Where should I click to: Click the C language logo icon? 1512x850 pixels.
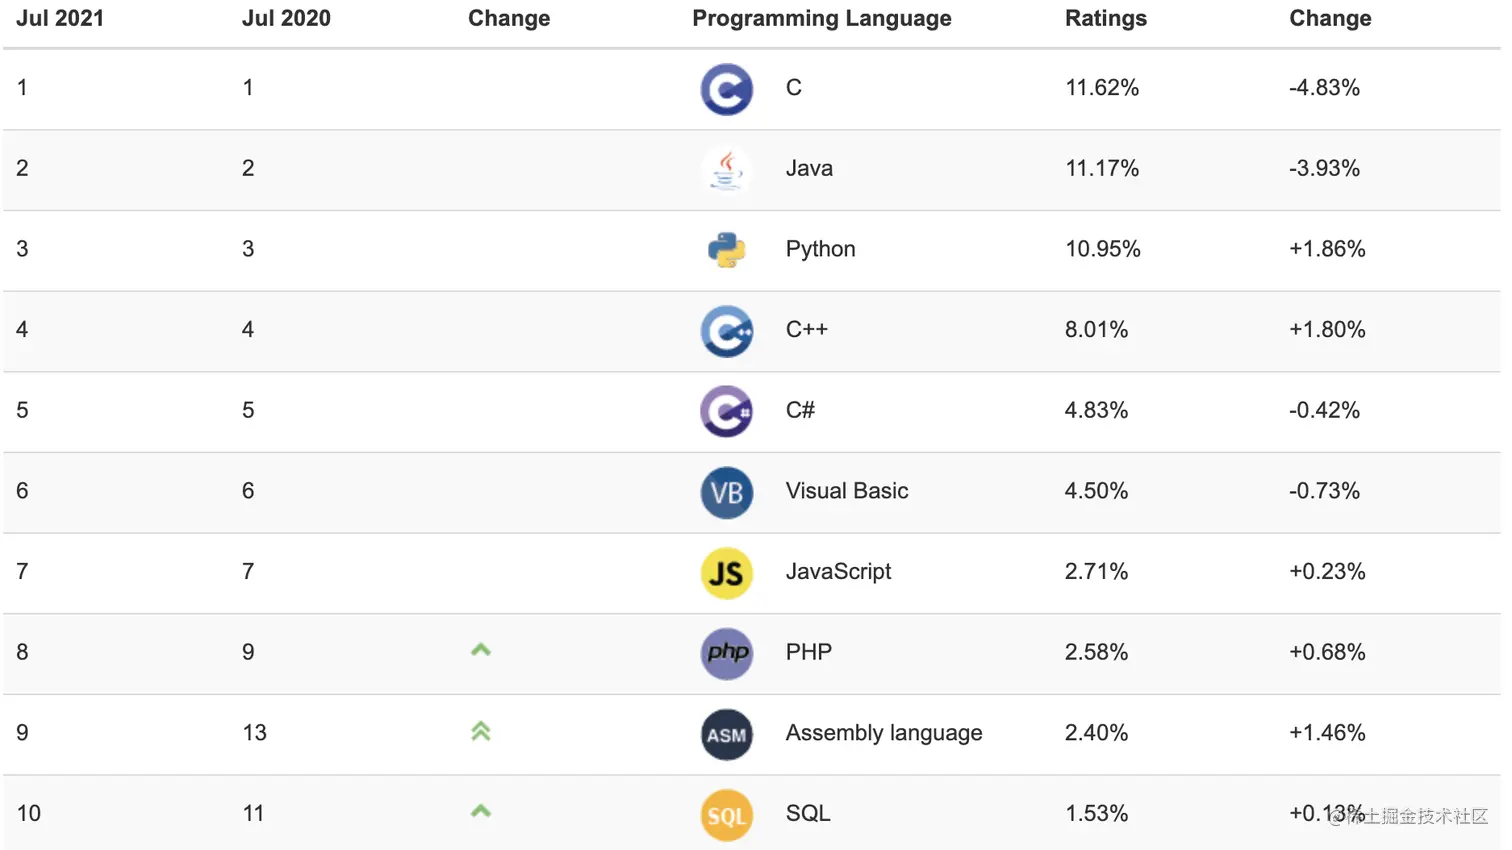coord(726,89)
